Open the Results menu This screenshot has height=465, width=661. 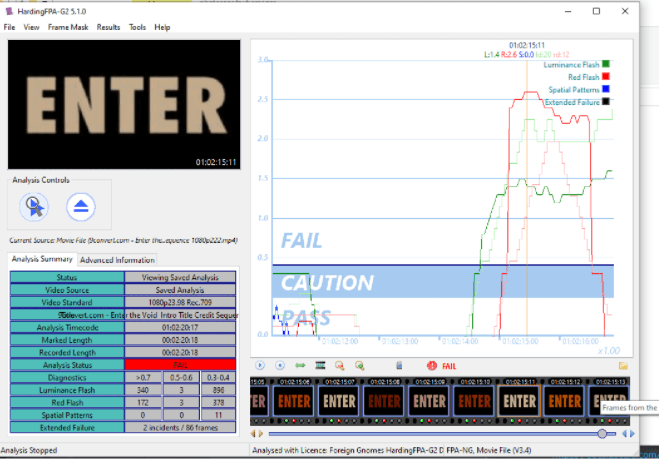(x=108, y=27)
